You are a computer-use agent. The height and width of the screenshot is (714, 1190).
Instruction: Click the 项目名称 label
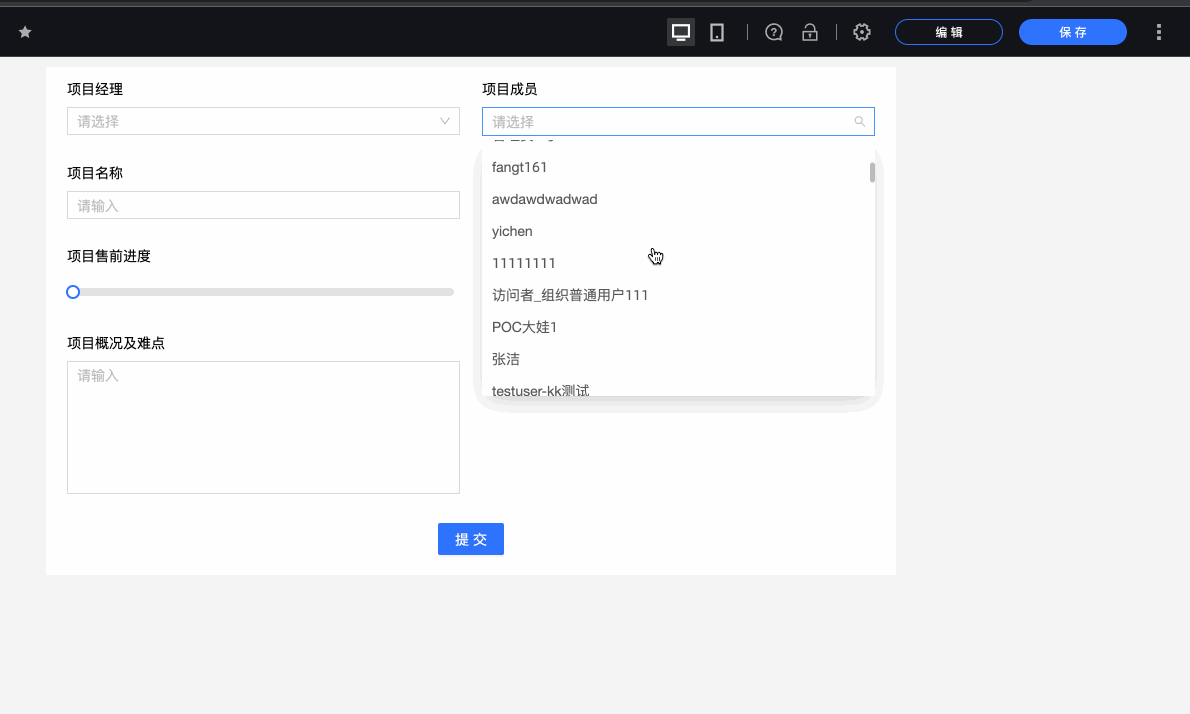pos(95,173)
